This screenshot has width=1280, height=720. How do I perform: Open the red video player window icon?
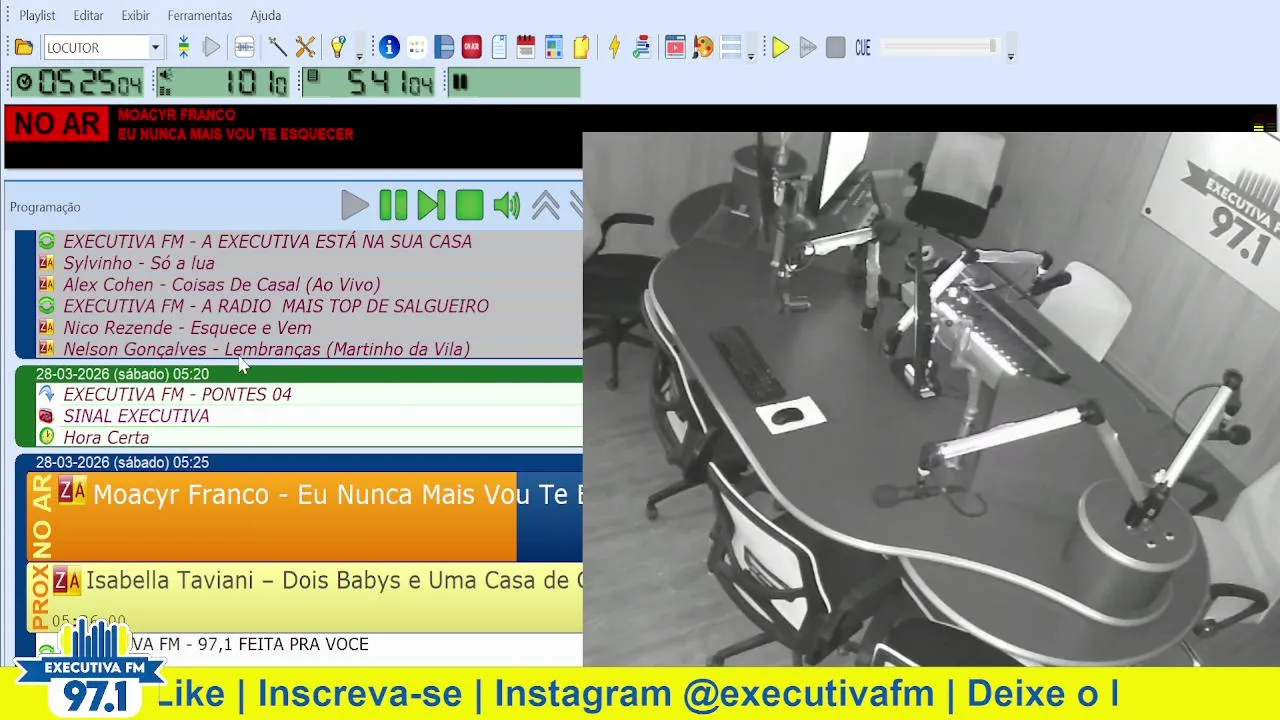[x=675, y=47]
